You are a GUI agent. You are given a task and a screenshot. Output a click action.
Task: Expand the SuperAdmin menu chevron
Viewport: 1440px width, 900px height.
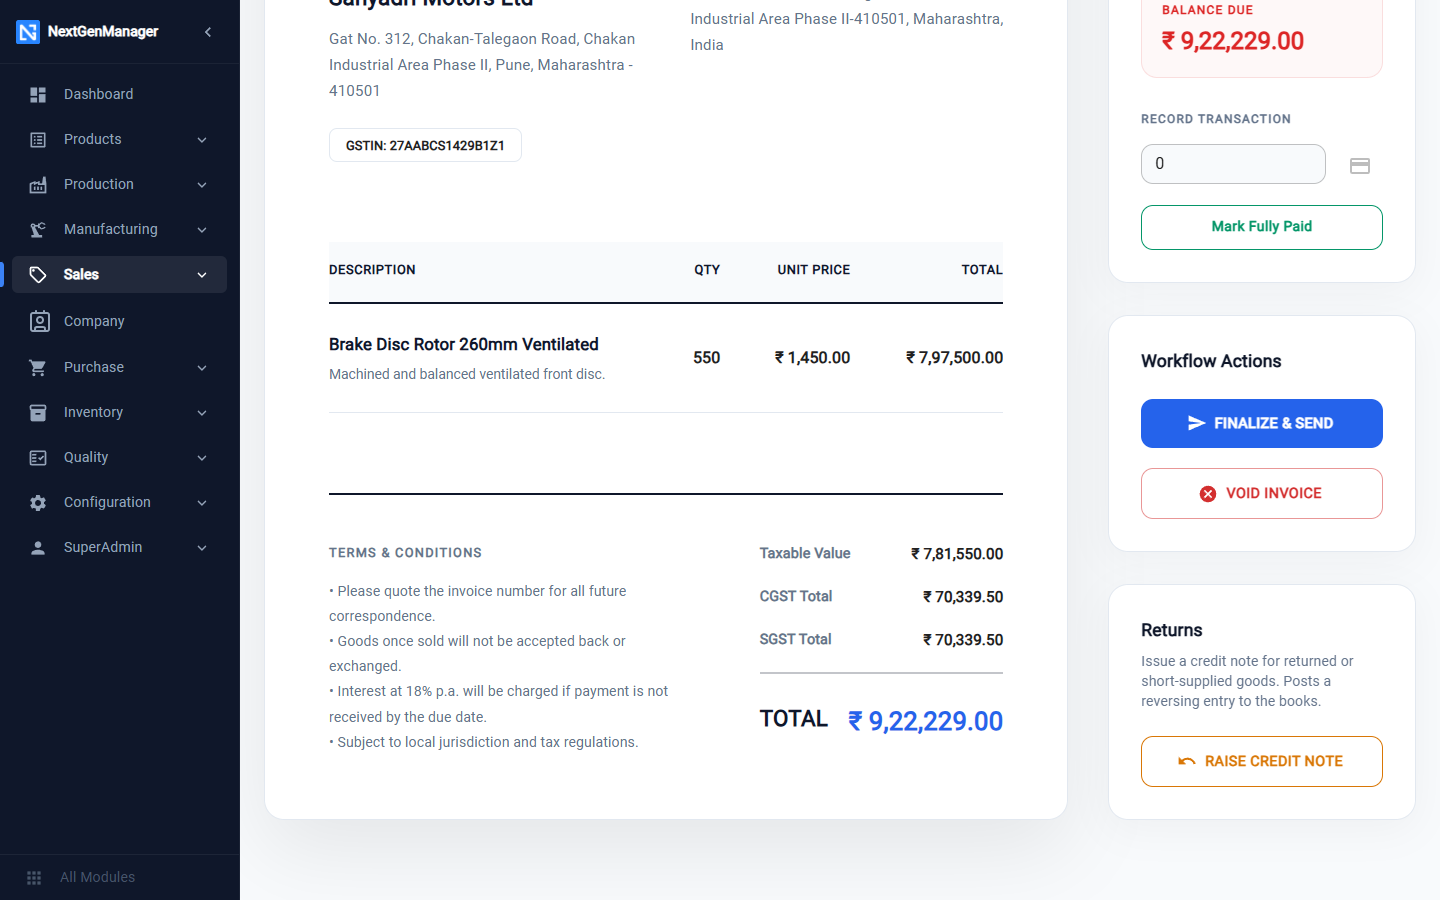pos(202,547)
